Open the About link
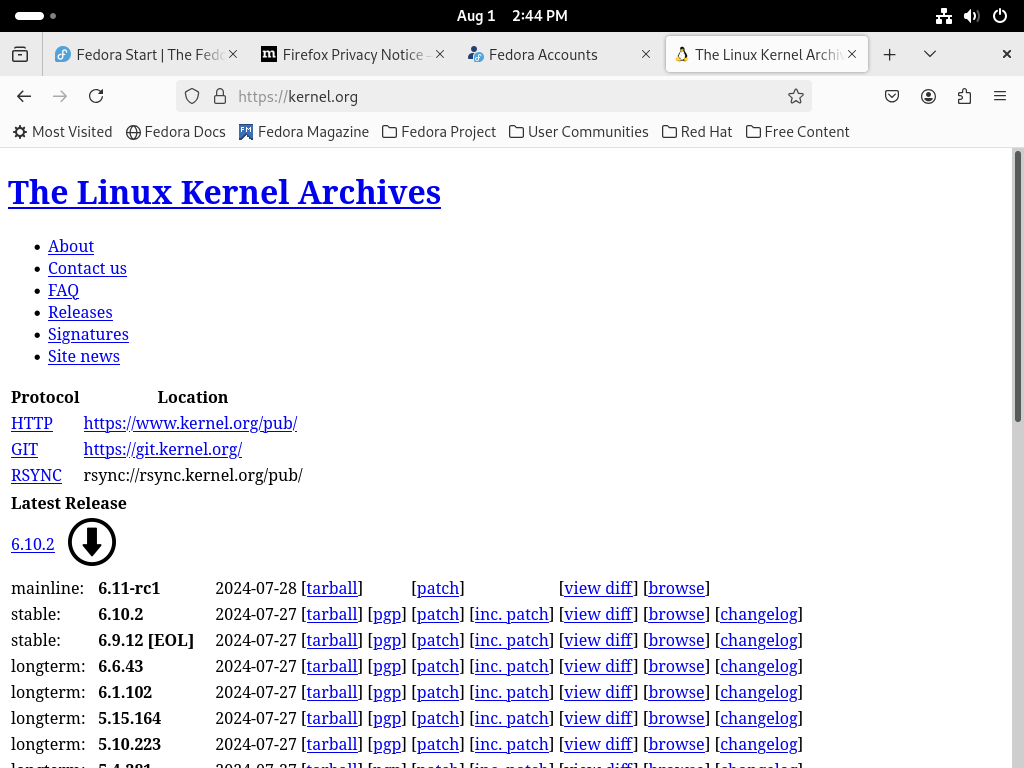Image resolution: width=1024 pixels, height=768 pixels. (71, 246)
